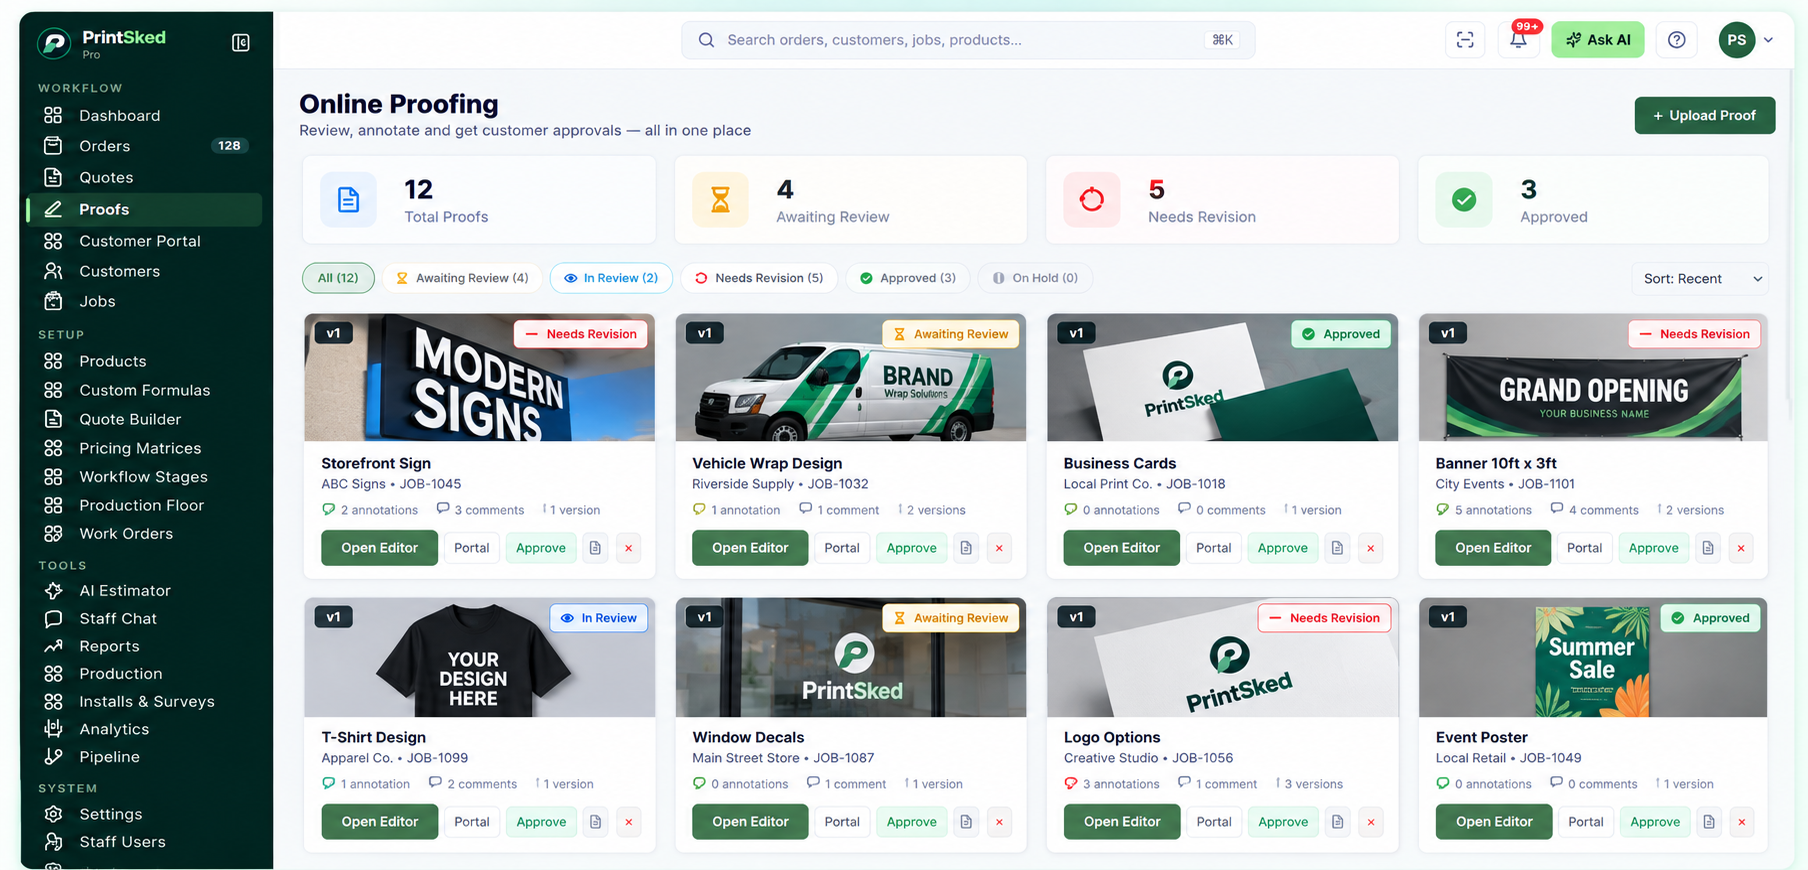Show the All (12) proofs filter
The image size is (1808, 870).
(338, 278)
